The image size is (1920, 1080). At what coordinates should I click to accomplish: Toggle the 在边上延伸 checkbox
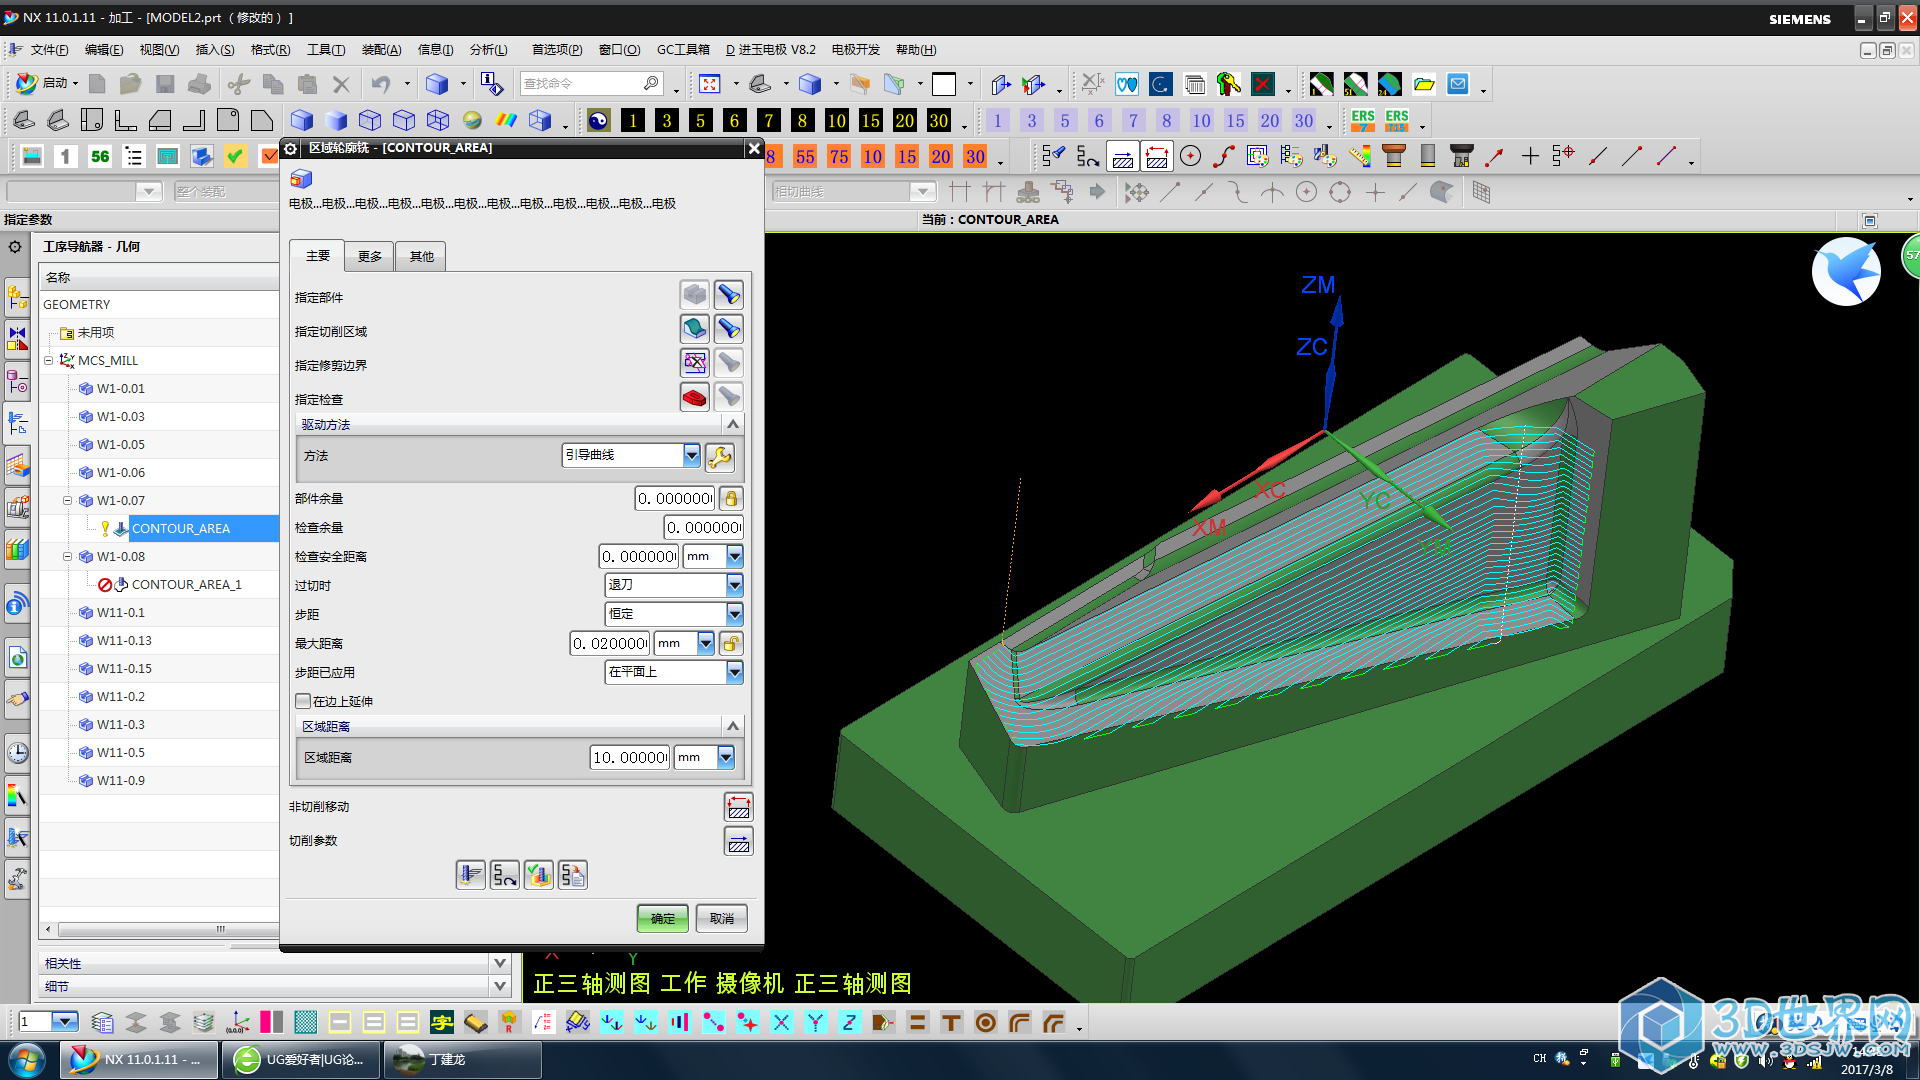click(302, 701)
